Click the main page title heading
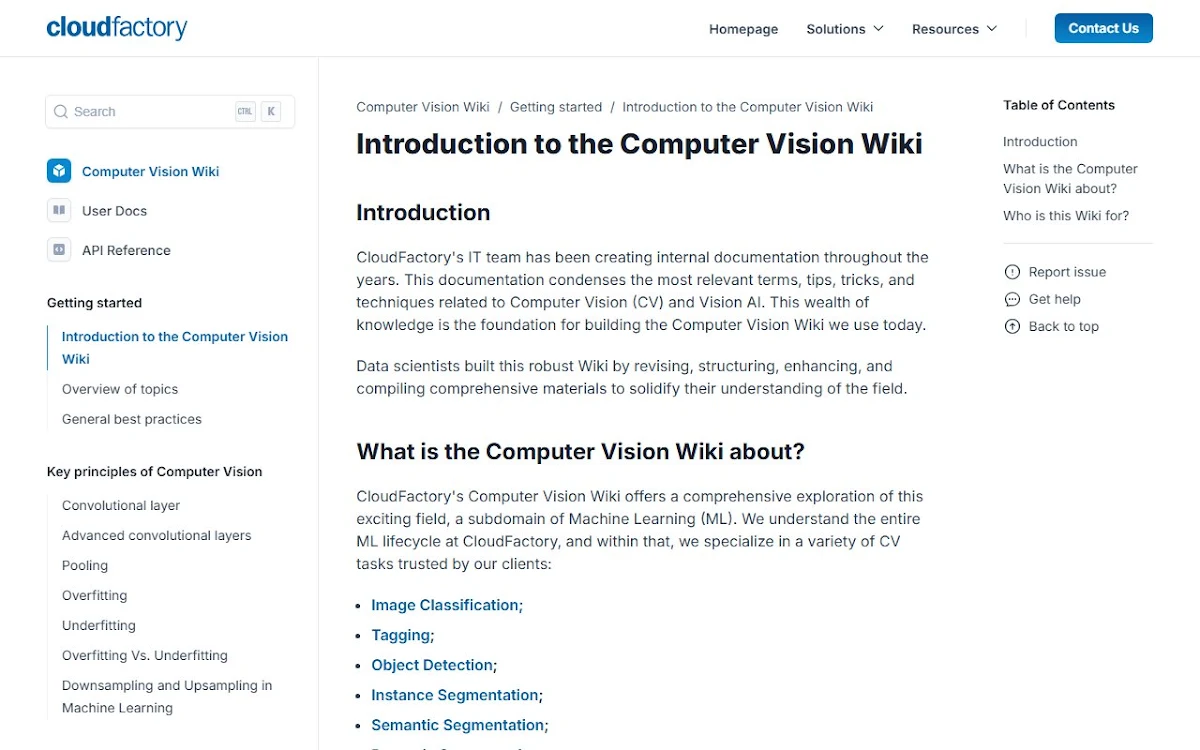Screen dimensions: 1200x750 click(x=639, y=144)
